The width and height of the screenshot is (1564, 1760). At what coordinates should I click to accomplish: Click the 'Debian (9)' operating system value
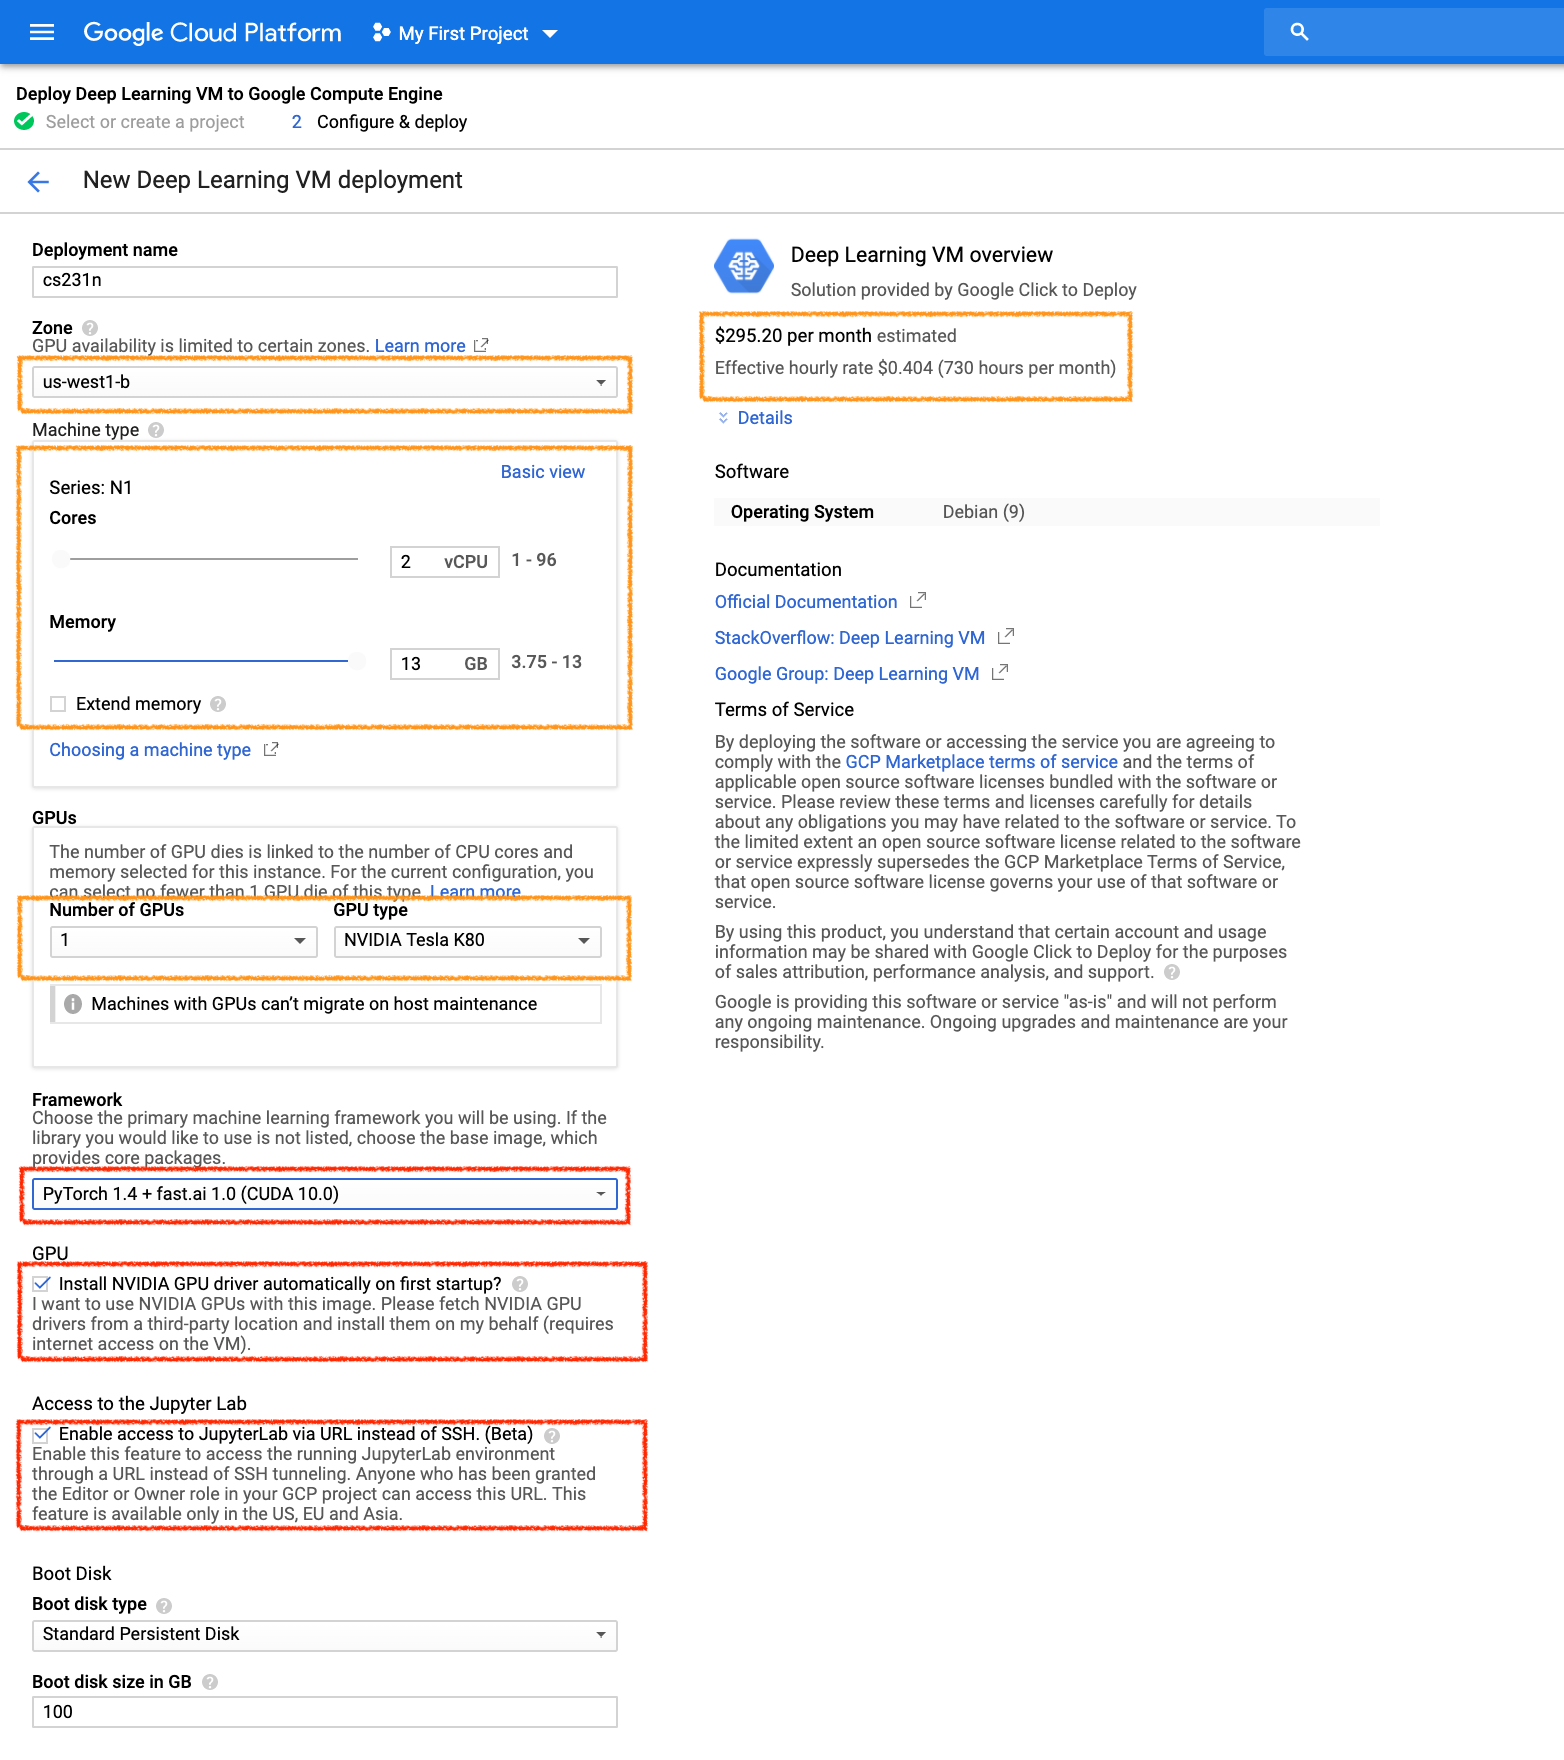pos(983,512)
